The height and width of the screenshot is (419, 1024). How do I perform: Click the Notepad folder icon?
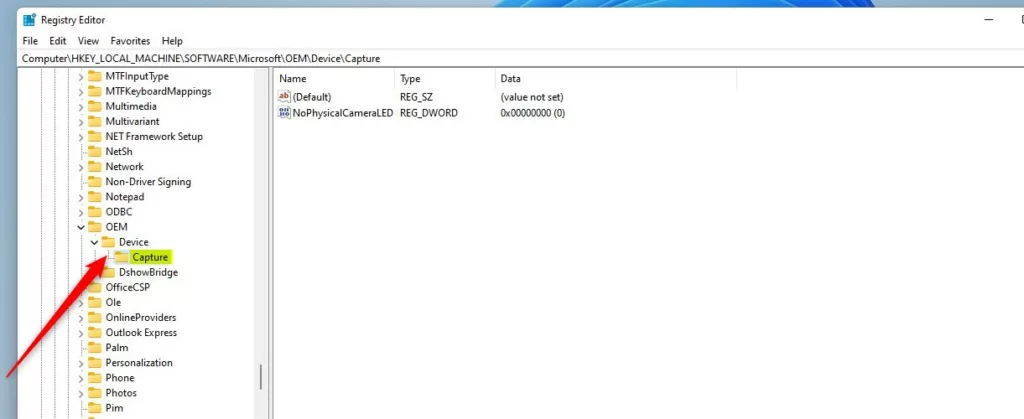click(x=95, y=196)
